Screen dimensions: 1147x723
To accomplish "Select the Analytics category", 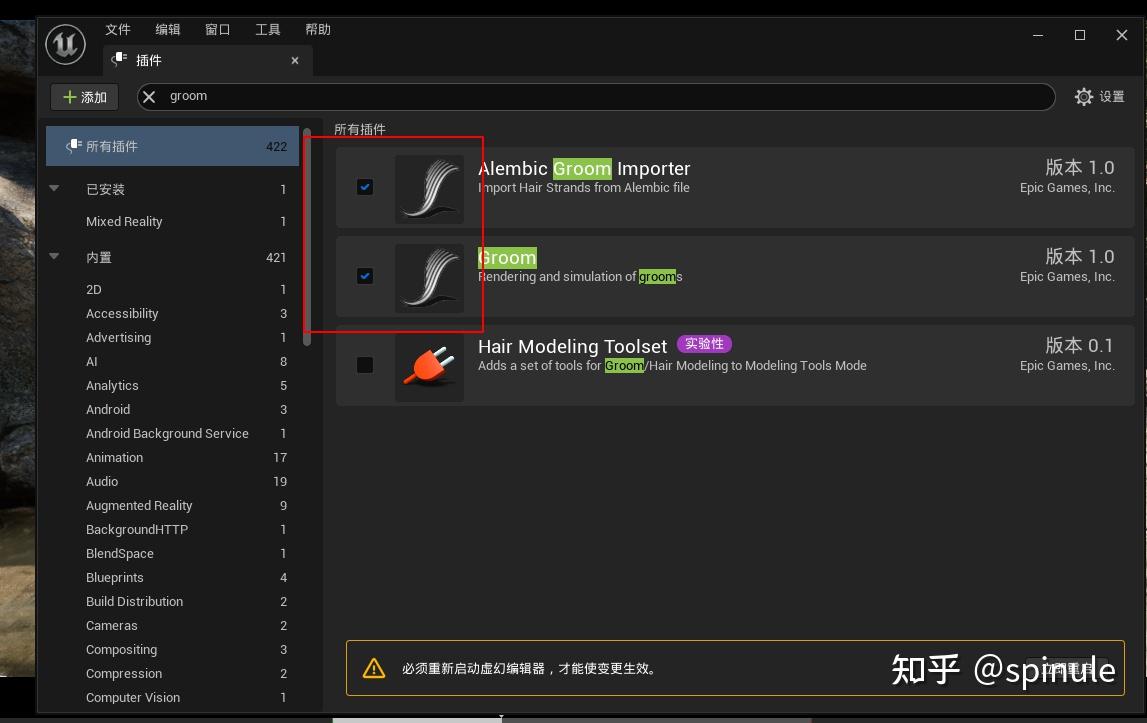I will (x=173, y=386).
